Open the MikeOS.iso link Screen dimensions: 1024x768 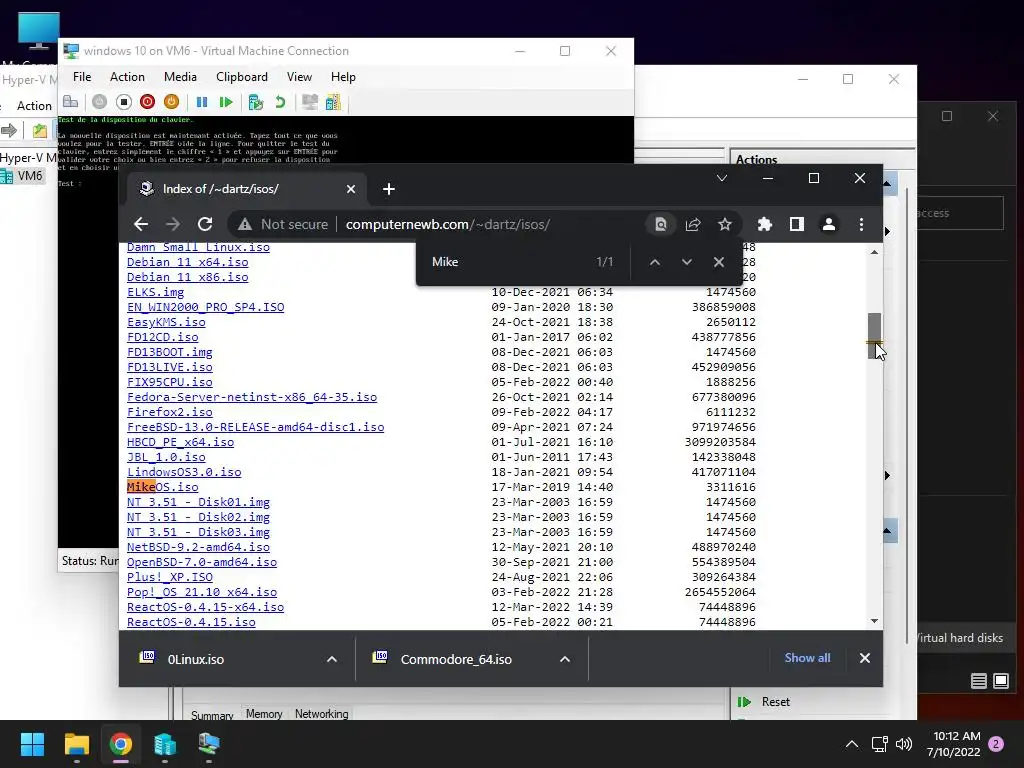coord(163,487)
